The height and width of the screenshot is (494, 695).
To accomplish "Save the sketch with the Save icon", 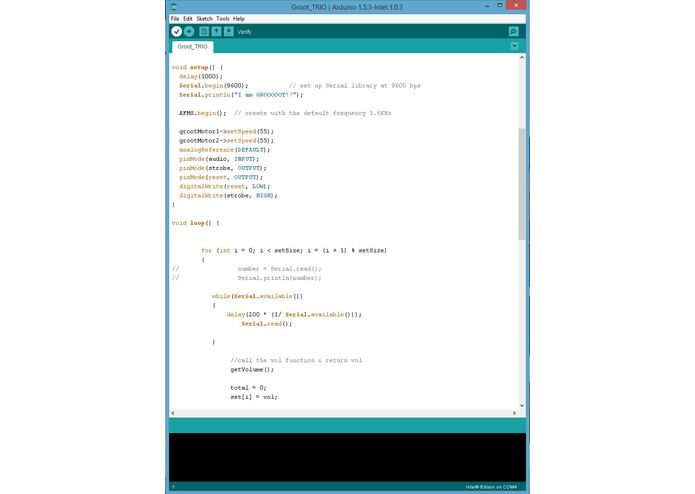I will [x=229, y=31].
